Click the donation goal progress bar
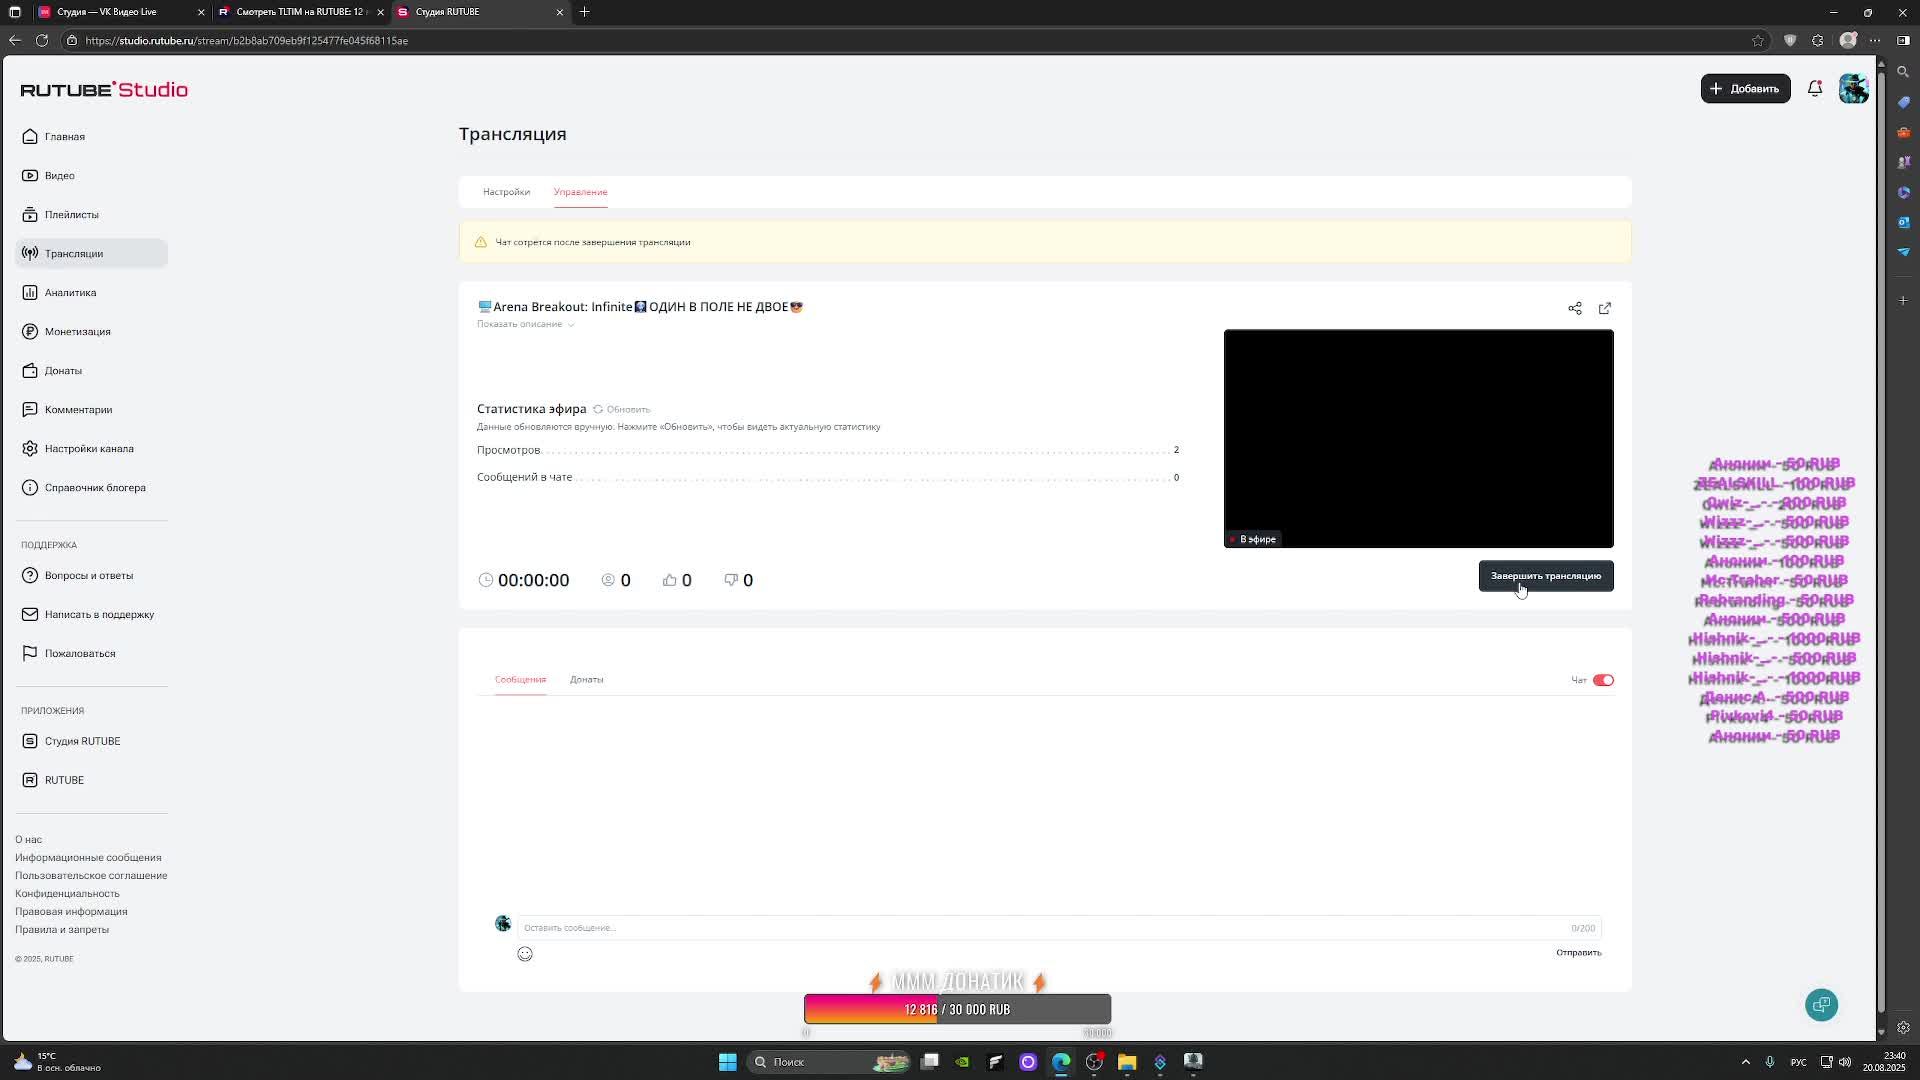Viewport: 1920px width, 1080px height. (x=957, y=1010)
